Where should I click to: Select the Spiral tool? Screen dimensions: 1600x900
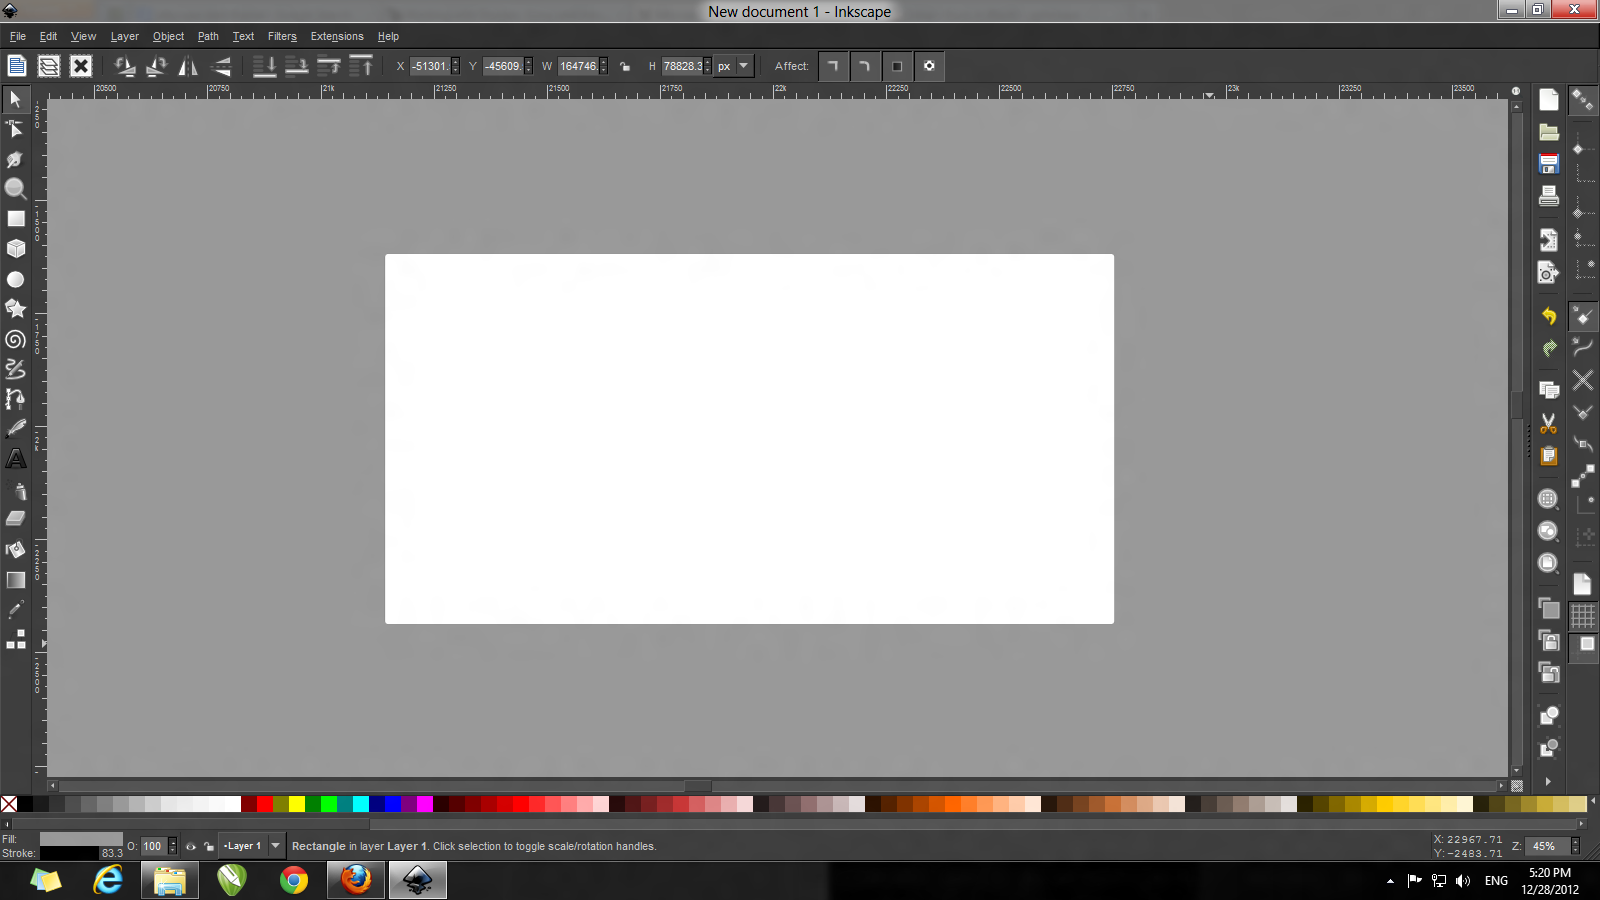pos(16,339)
